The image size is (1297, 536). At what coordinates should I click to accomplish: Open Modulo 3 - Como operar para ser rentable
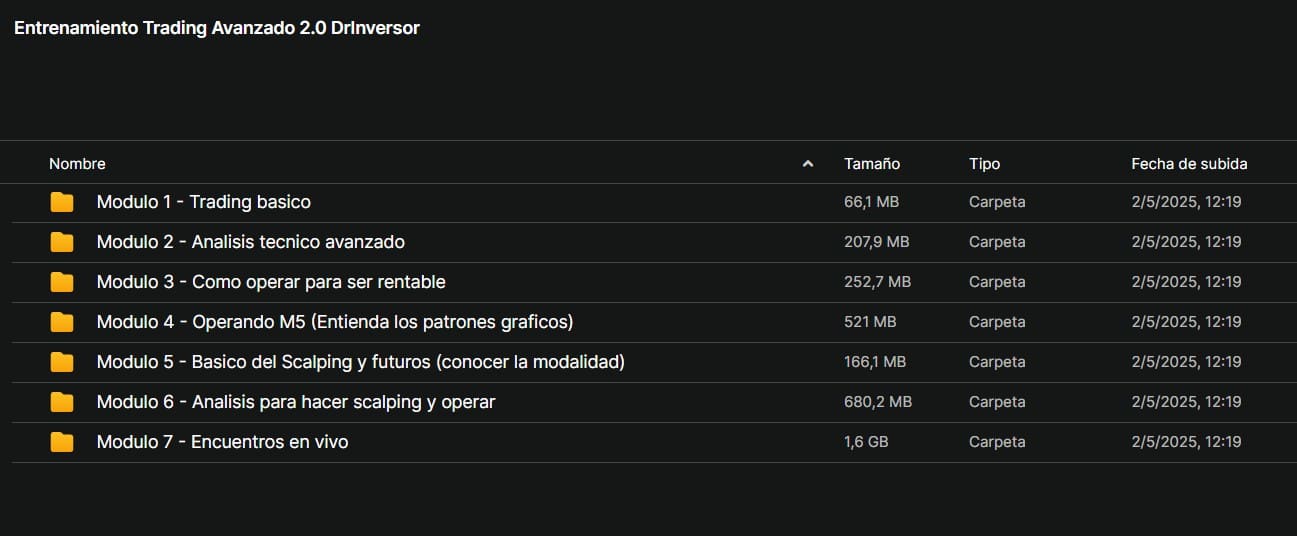tap(271, 282)
